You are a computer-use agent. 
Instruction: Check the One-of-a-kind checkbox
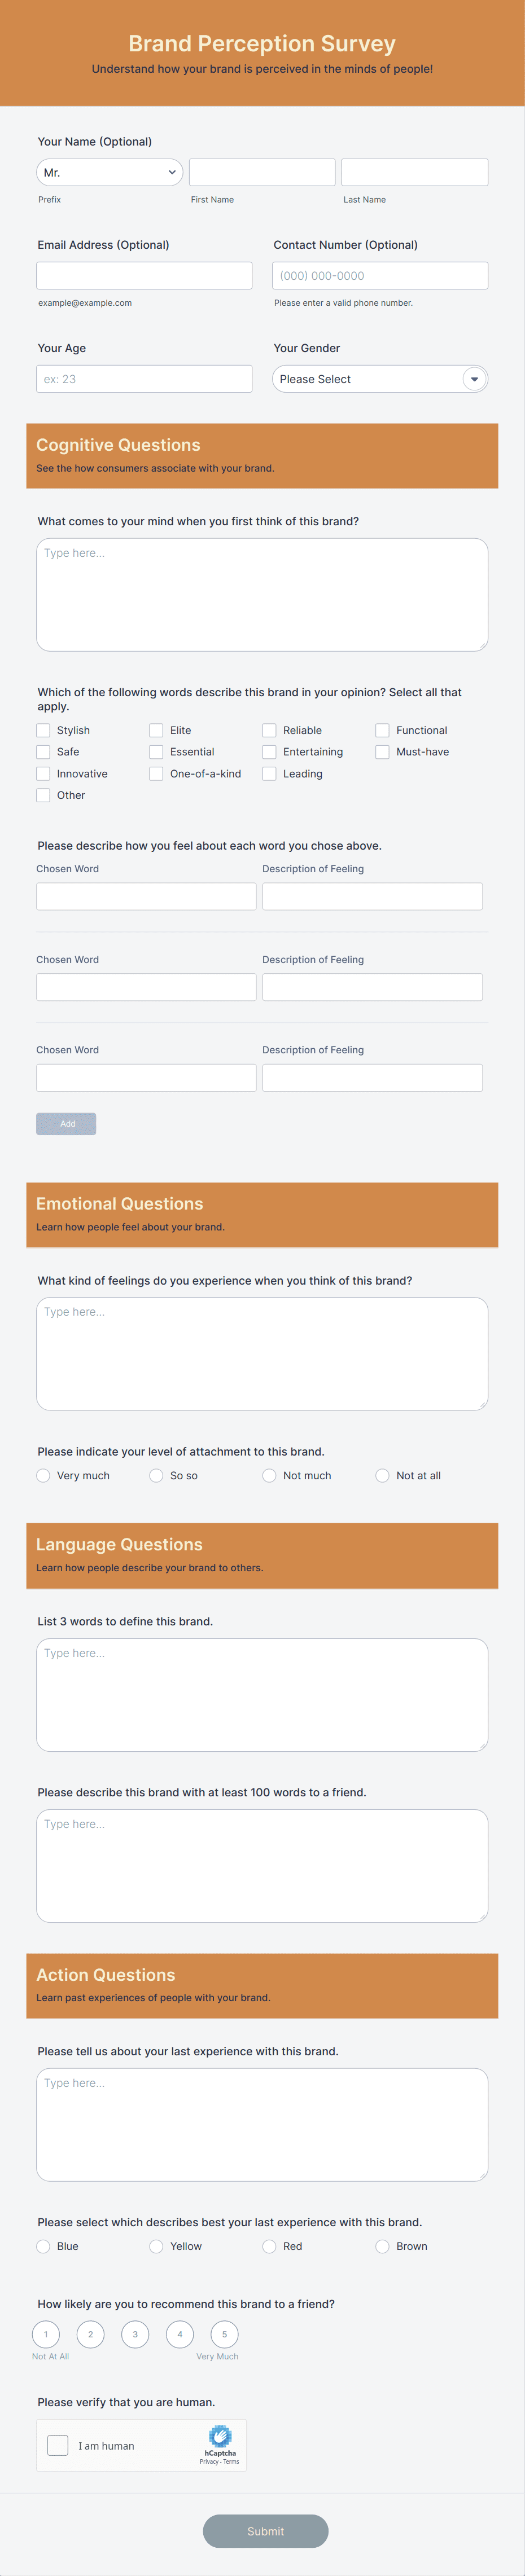point(156,773)
